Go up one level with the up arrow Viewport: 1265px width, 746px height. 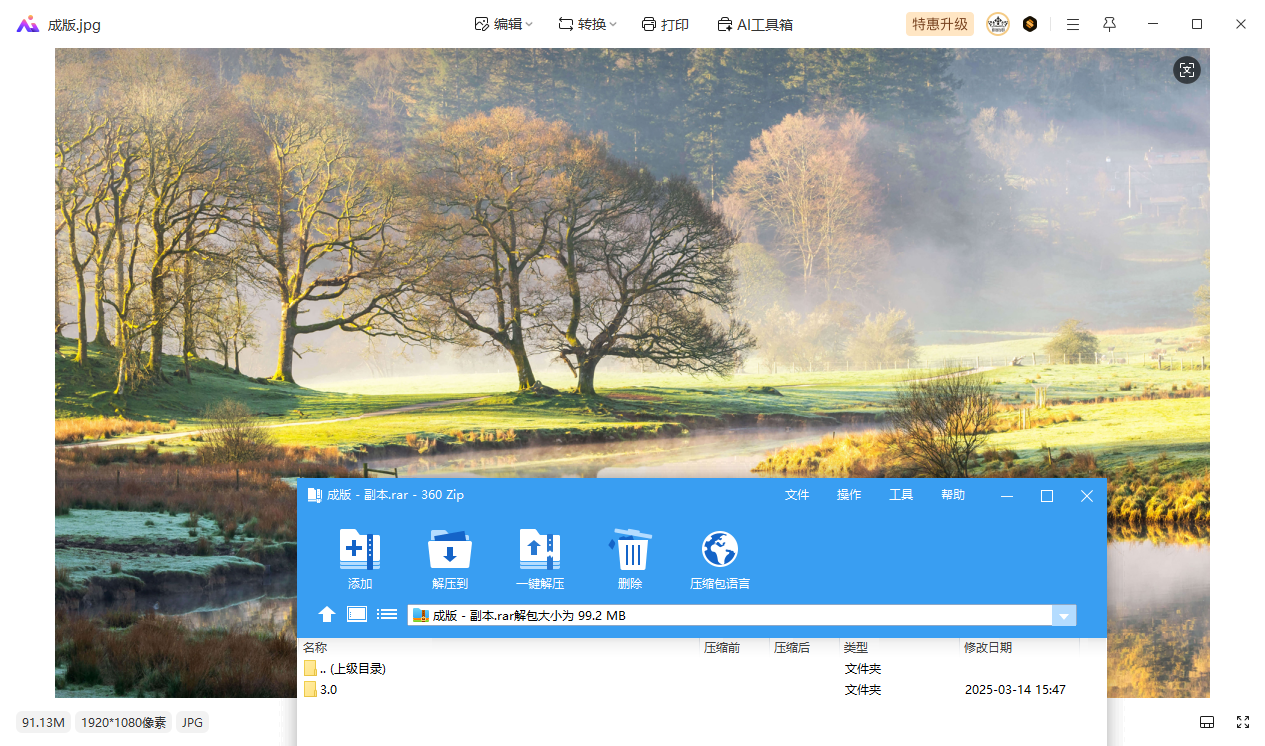[x=327, y=614]
